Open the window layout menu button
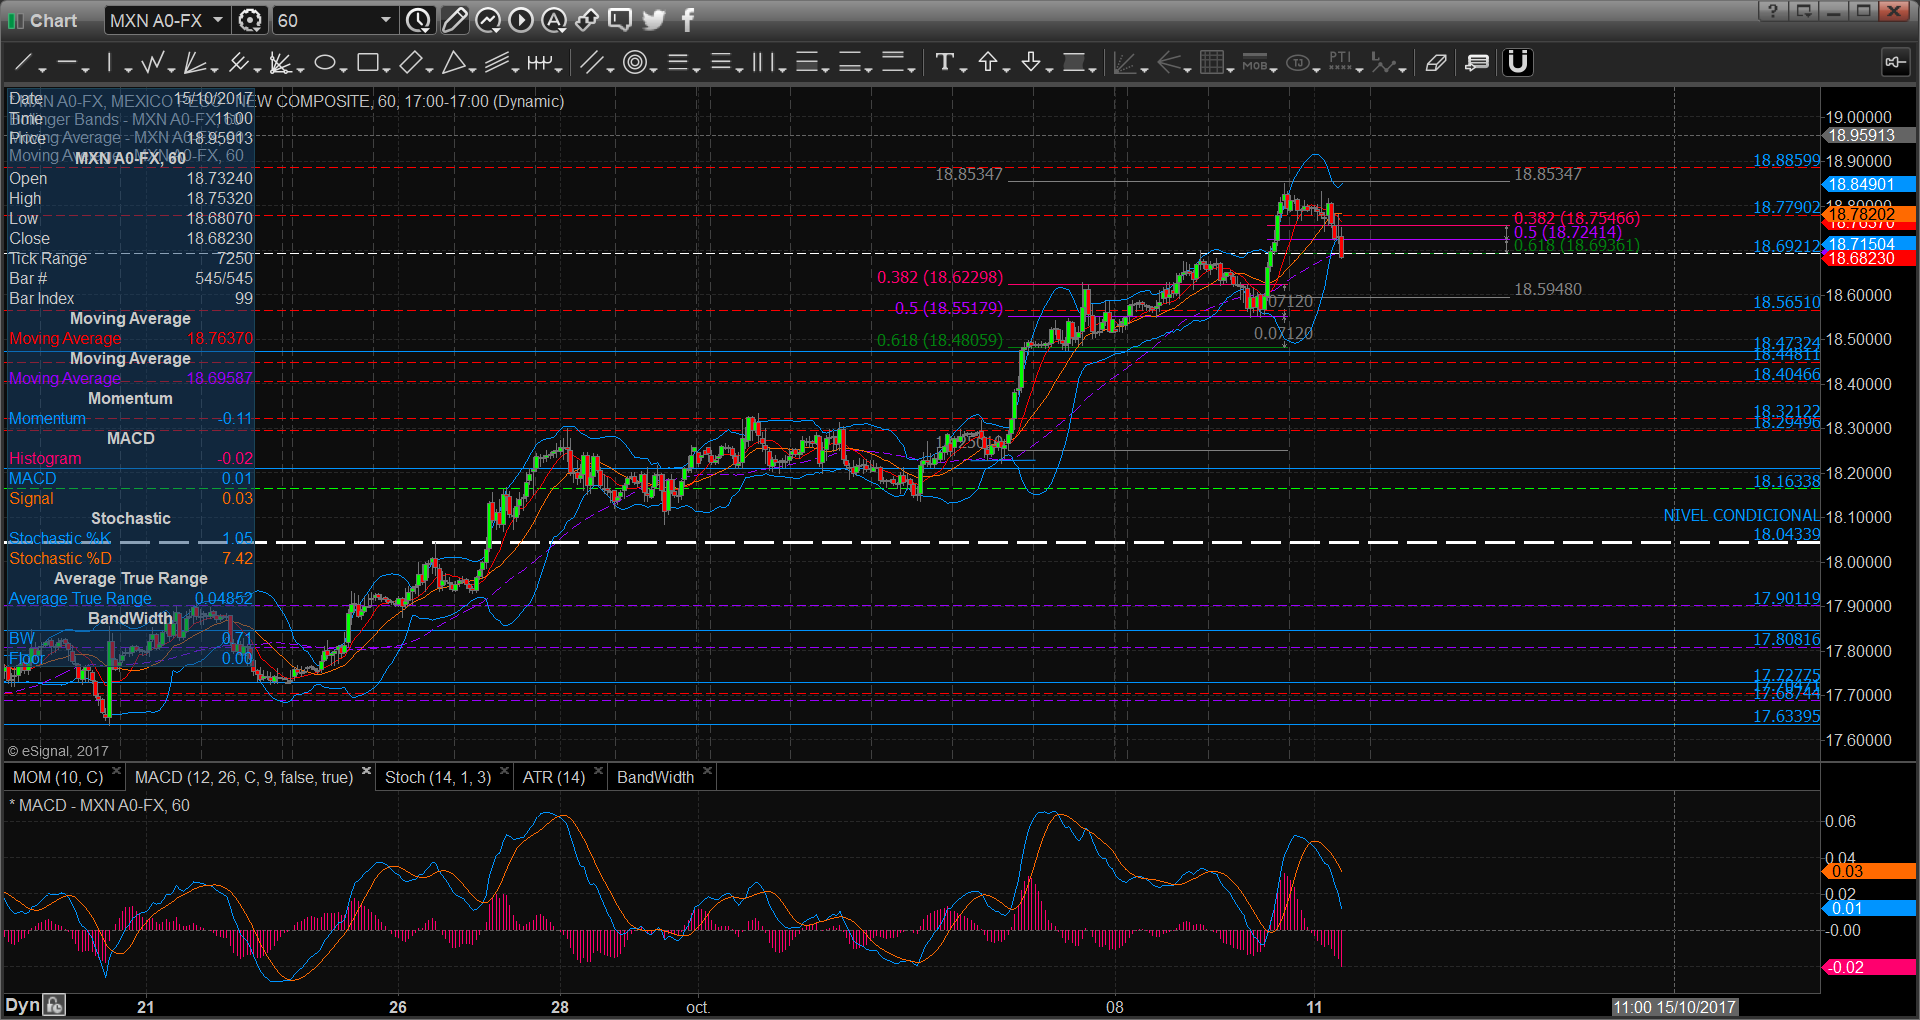This screenshot has height=1020, width=1920. [x=1804, y=11]
